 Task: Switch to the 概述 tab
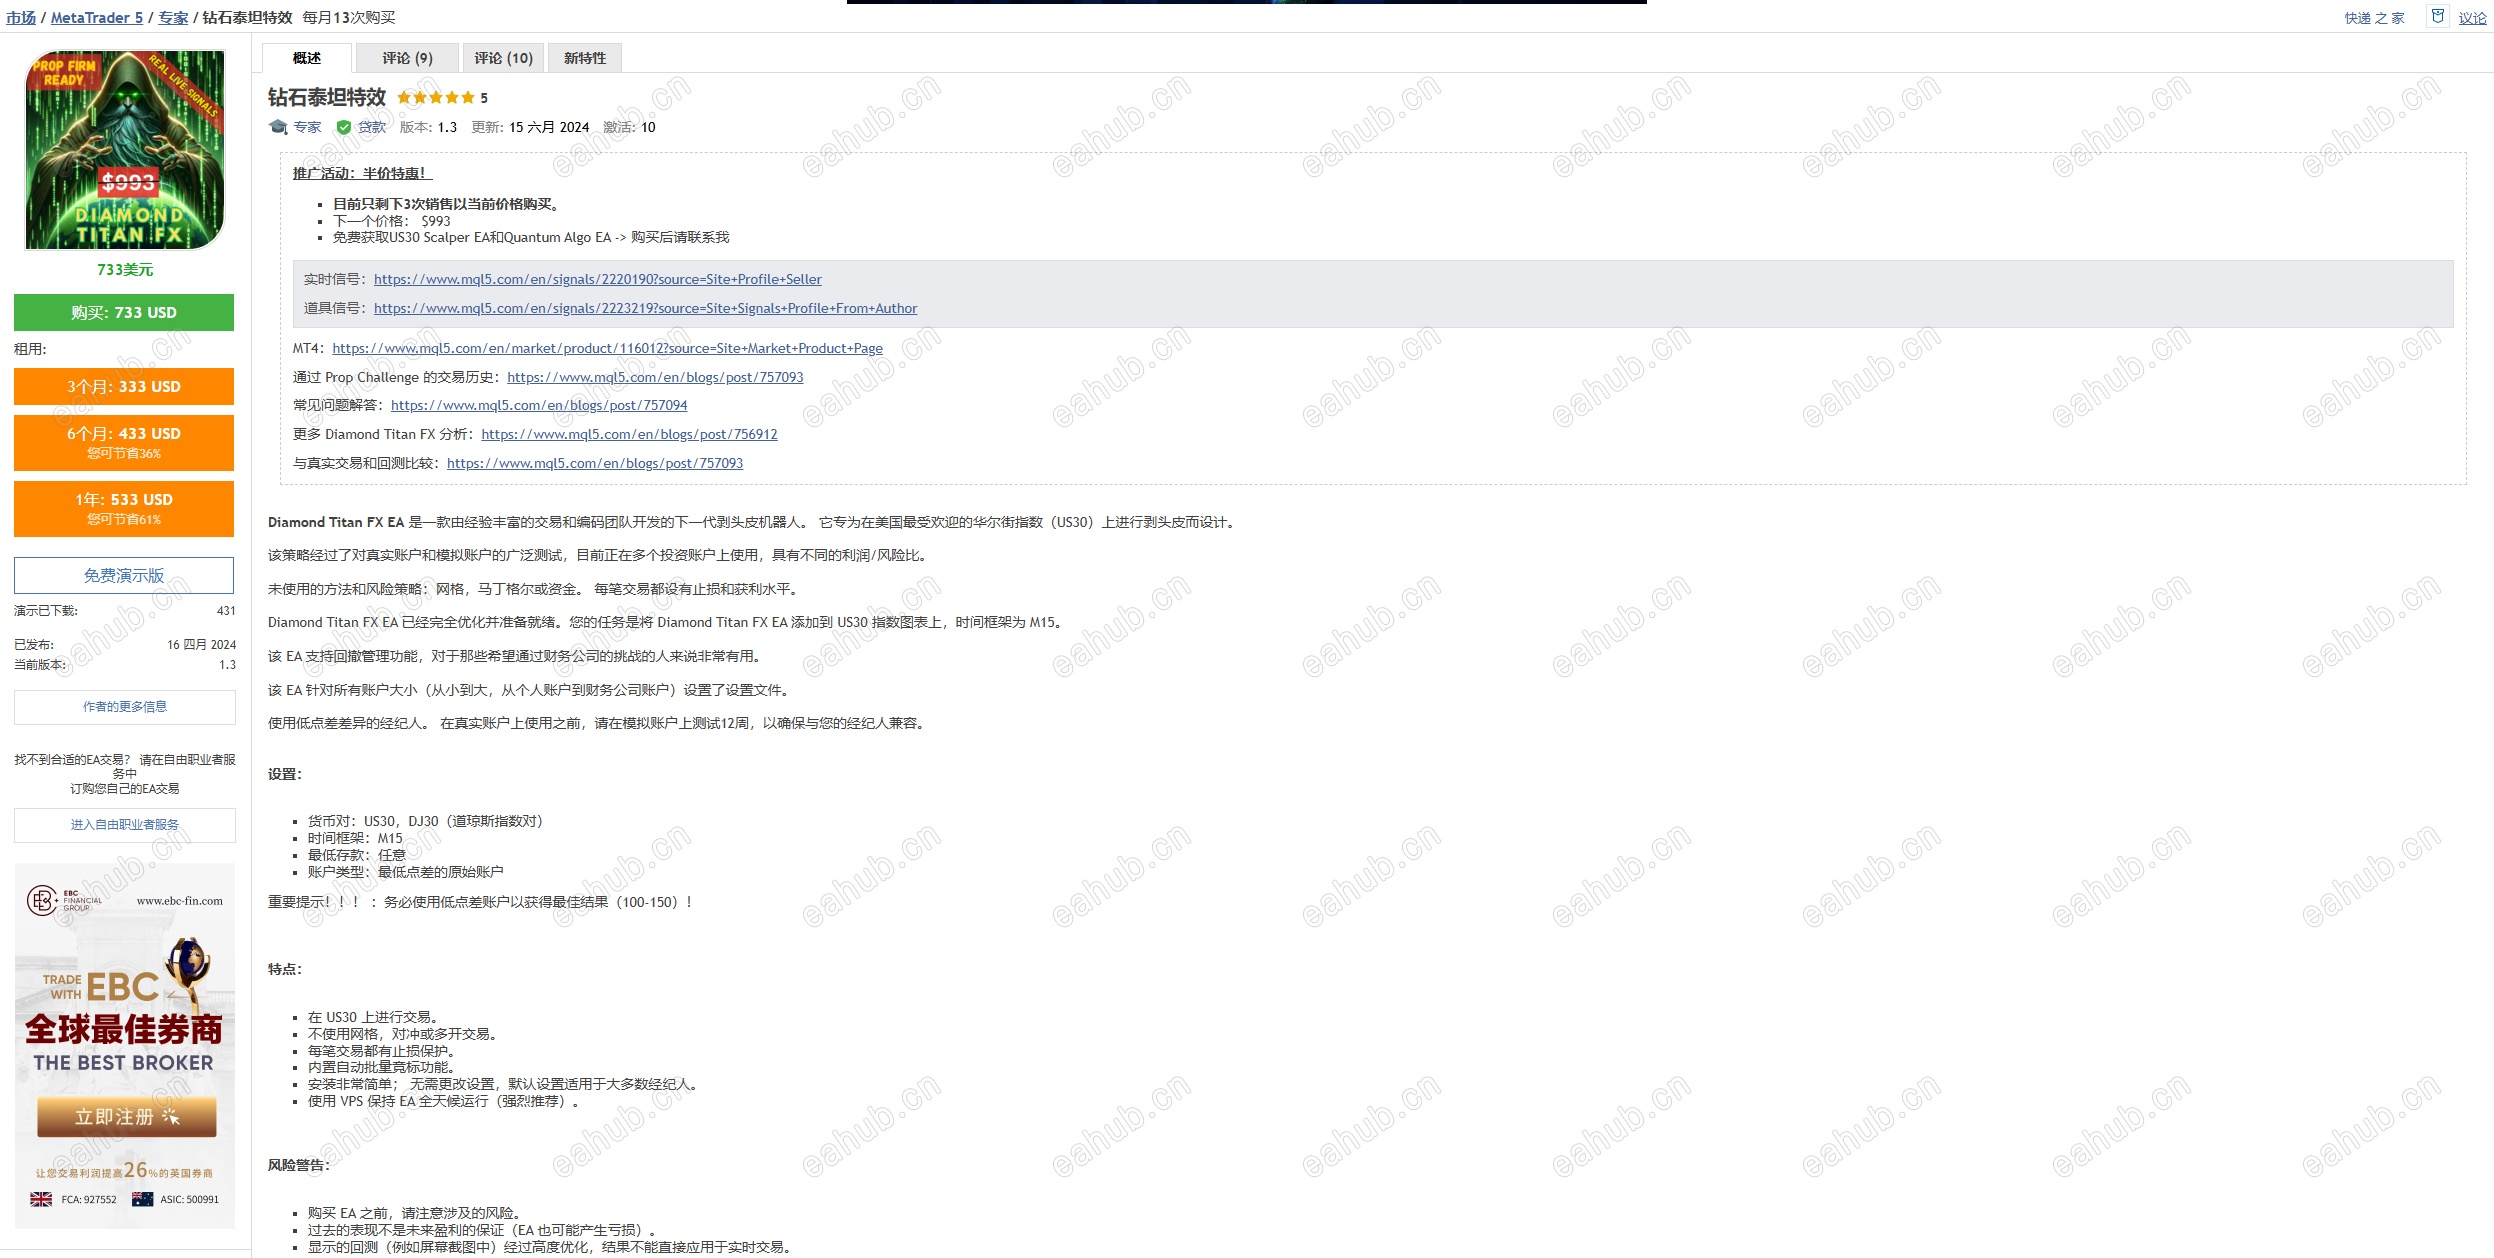[x=307, y=58]
